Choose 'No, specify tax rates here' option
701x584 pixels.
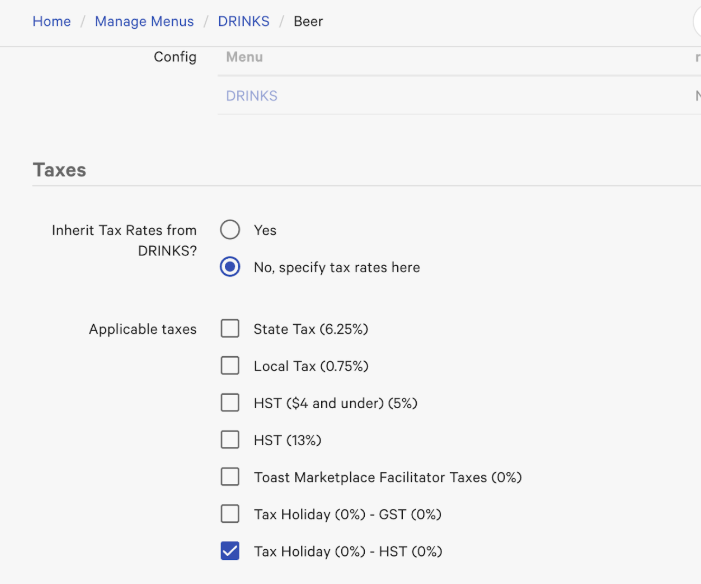pyautogui.click(x=230, y=267)
